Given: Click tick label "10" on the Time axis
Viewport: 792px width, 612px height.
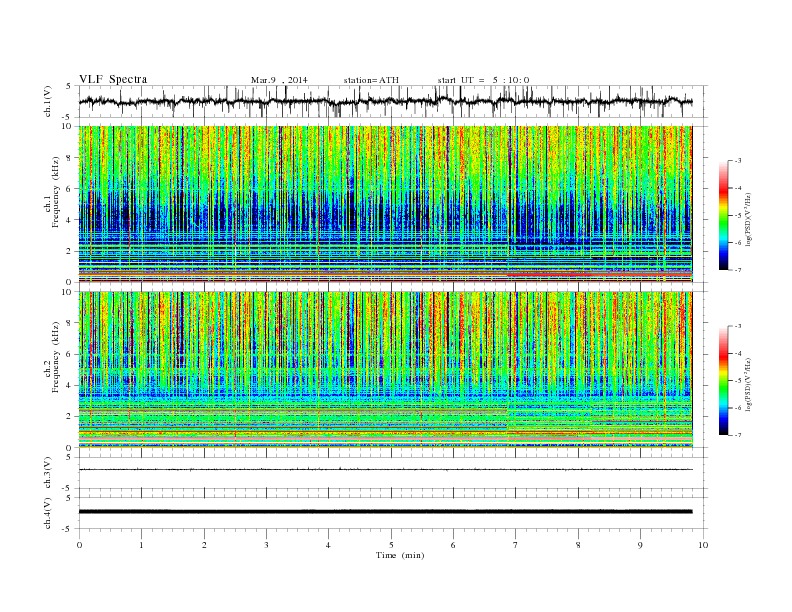Looking at the screenshot, I should pos(703,545).
